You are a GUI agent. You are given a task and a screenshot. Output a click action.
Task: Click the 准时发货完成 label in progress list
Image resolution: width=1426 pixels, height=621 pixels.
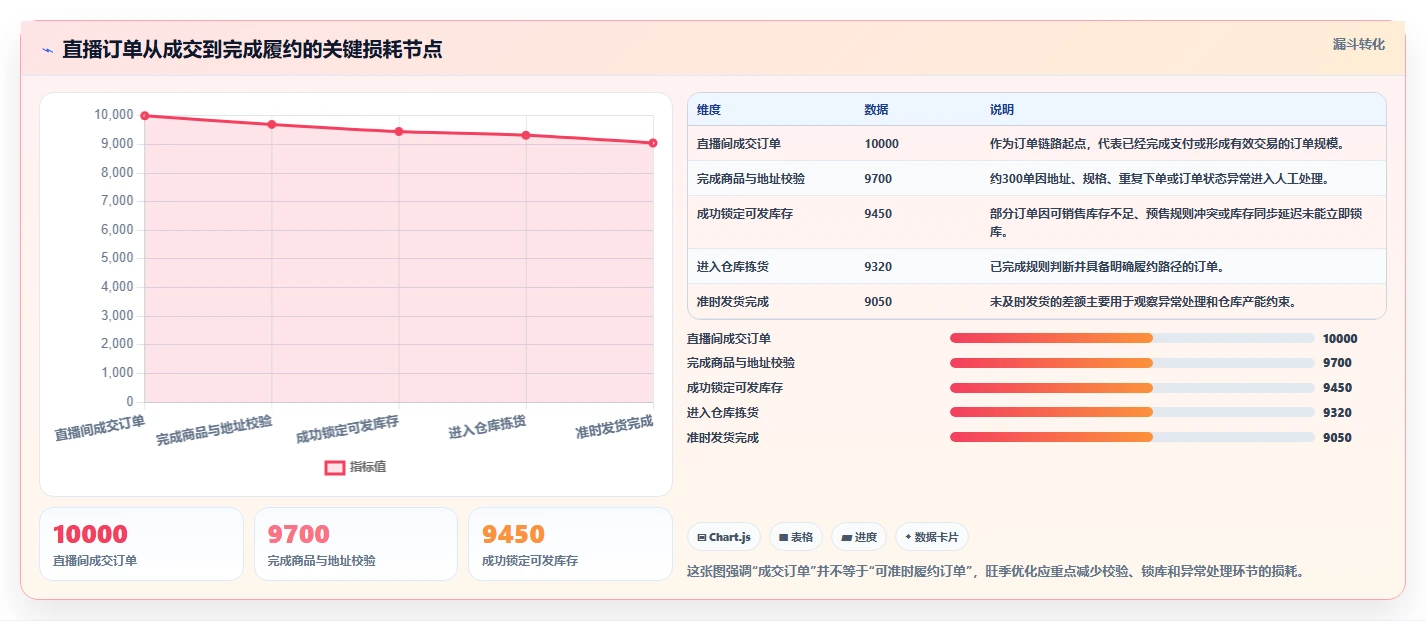[723, 438]
